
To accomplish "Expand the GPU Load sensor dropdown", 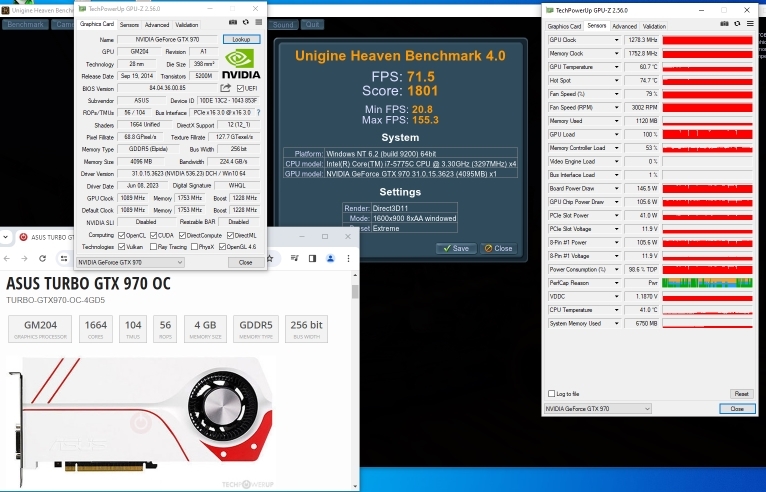I will tap(617, 134).
